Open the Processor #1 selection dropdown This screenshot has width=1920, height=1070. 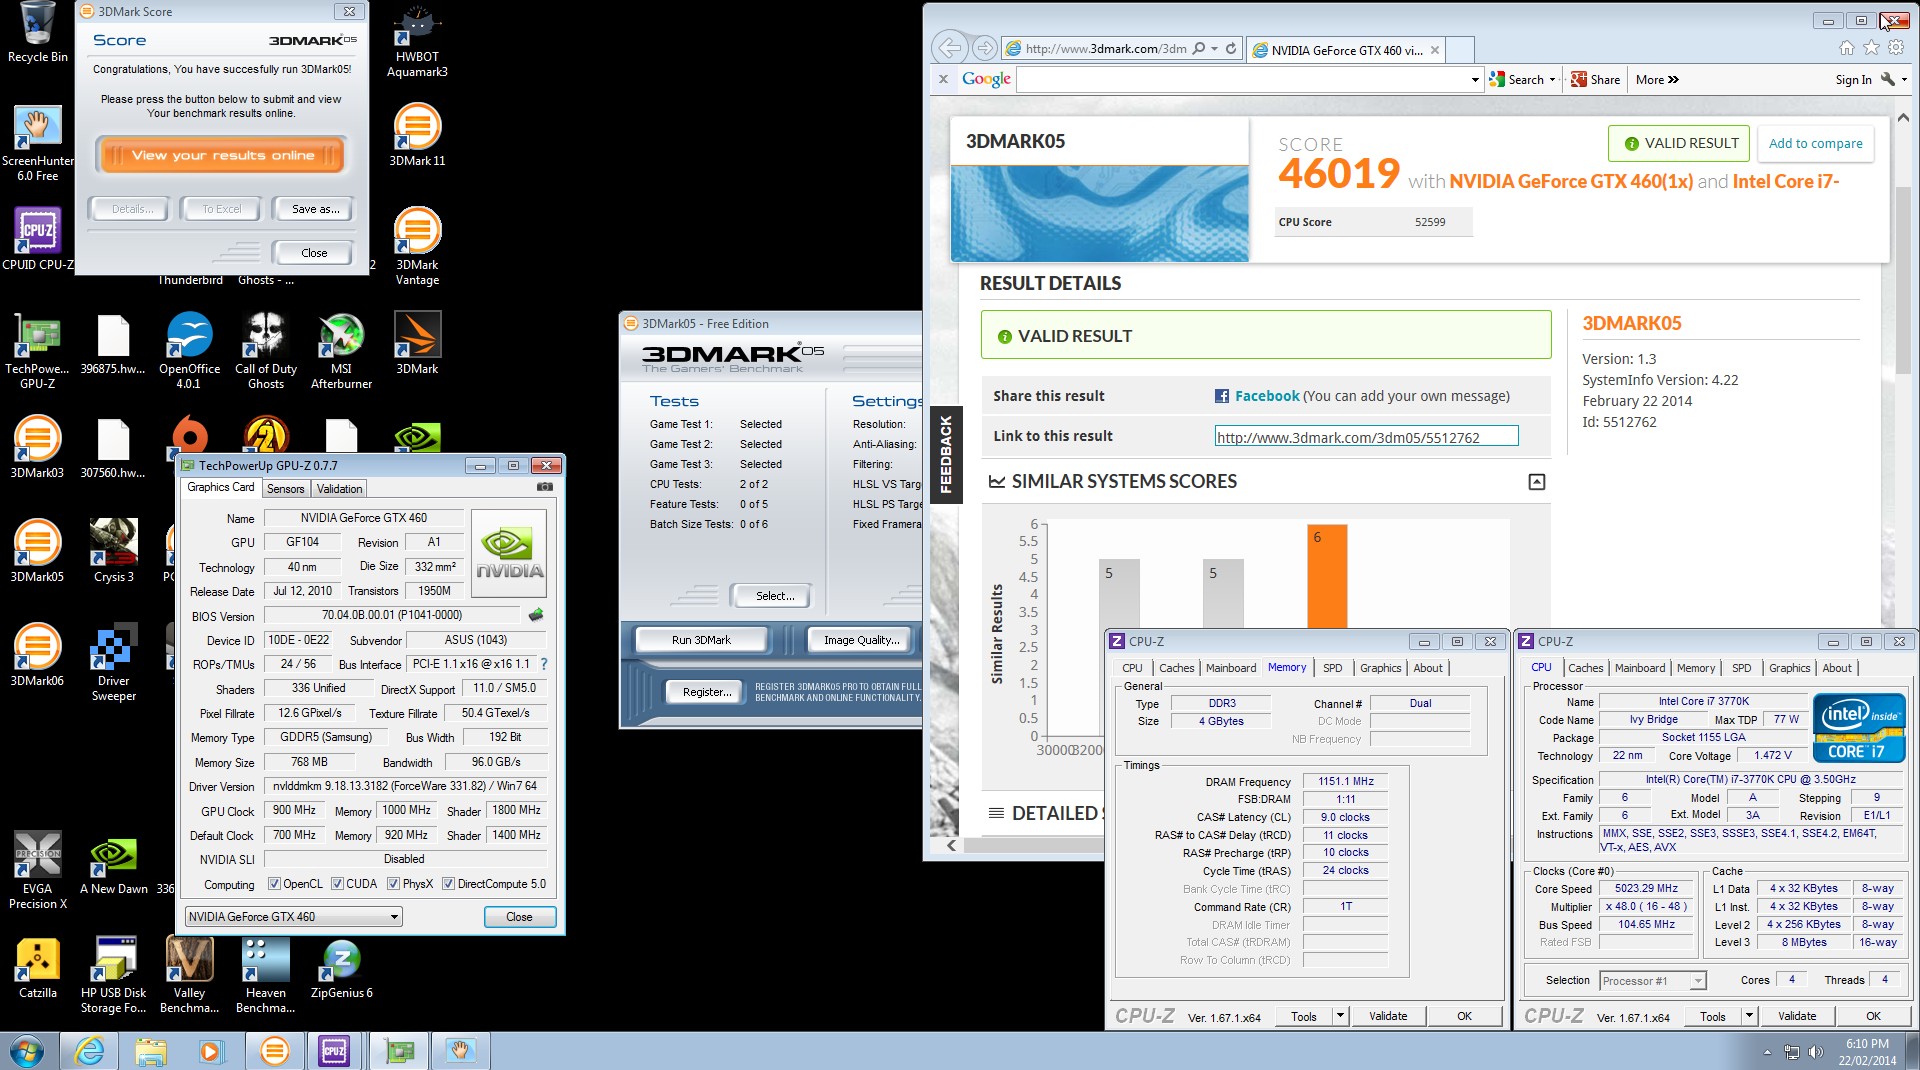click(1653, 981)
